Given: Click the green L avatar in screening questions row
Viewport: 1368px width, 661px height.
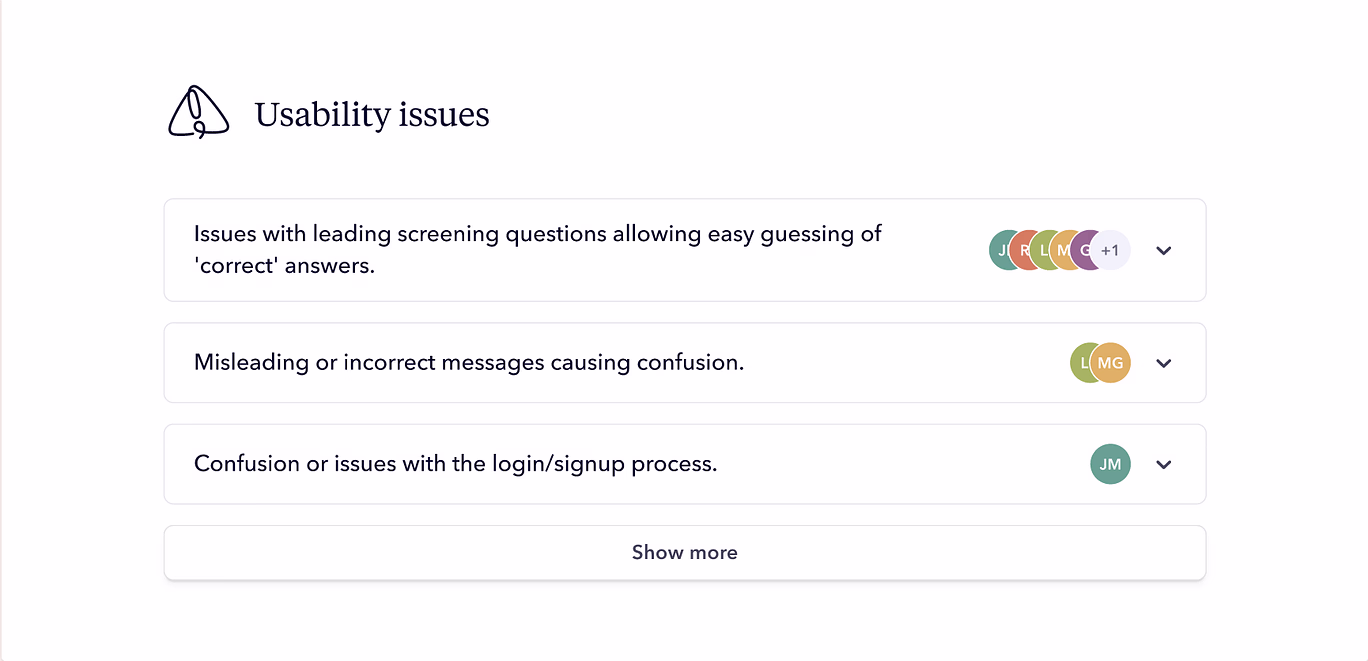Looking at the screenshot, I should 1043,250.
